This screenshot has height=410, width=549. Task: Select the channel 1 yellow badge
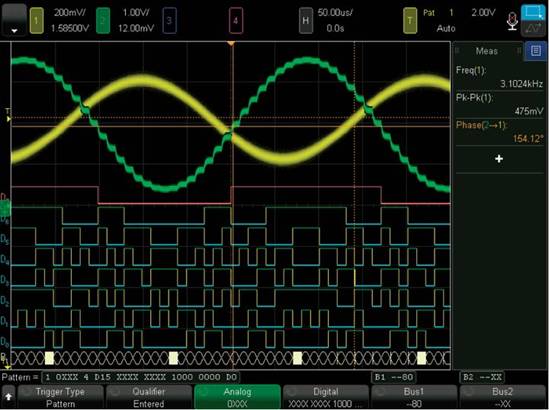point(36,21)
